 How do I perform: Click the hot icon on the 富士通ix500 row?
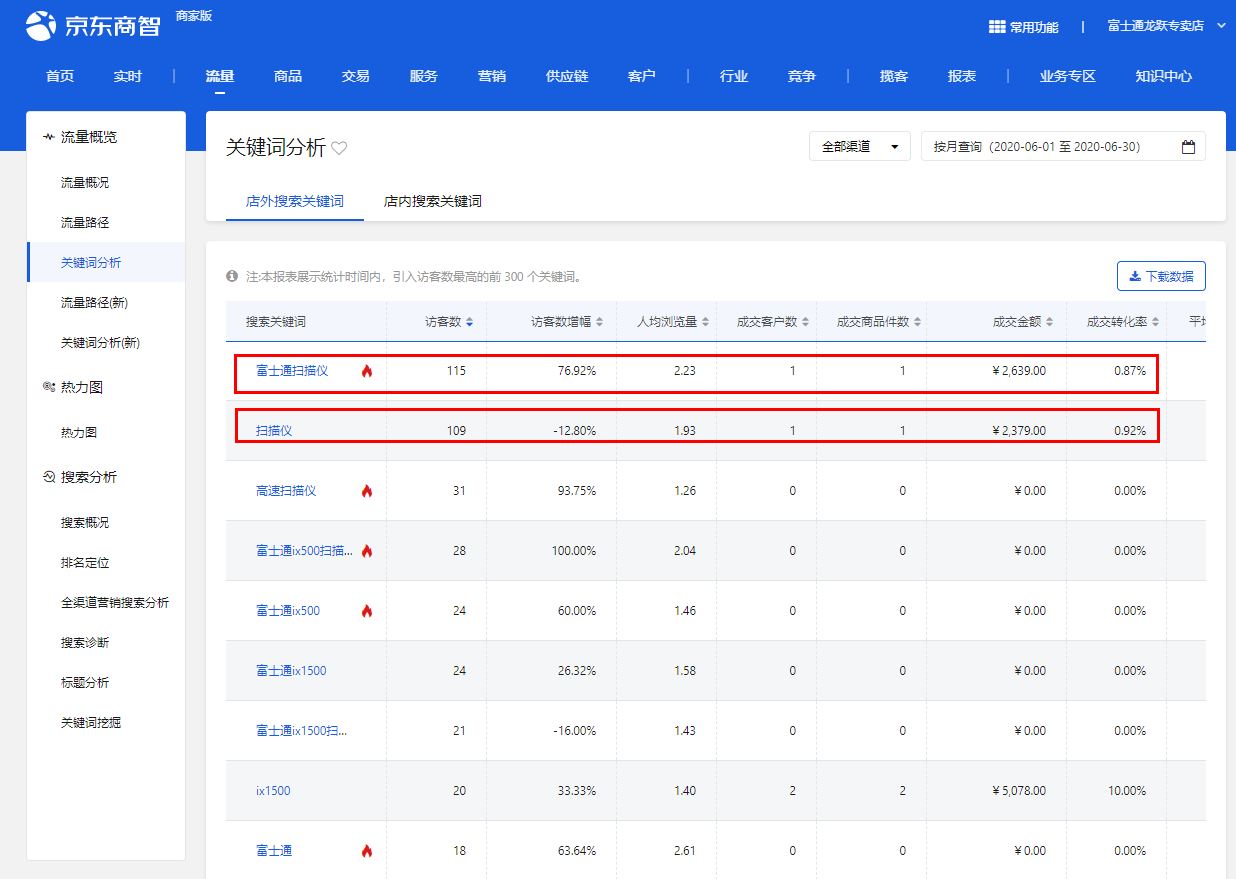367,611
